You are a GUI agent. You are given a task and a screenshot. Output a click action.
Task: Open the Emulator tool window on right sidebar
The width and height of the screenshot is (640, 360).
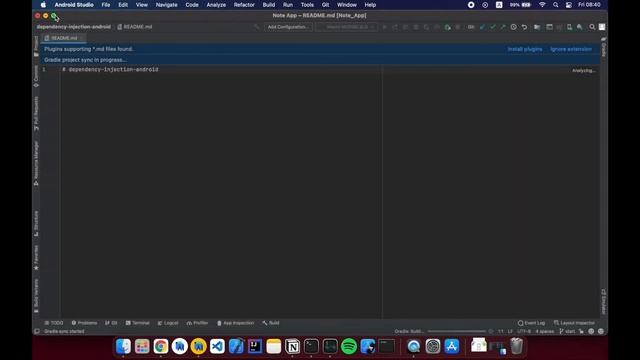[x=604, y=302]
